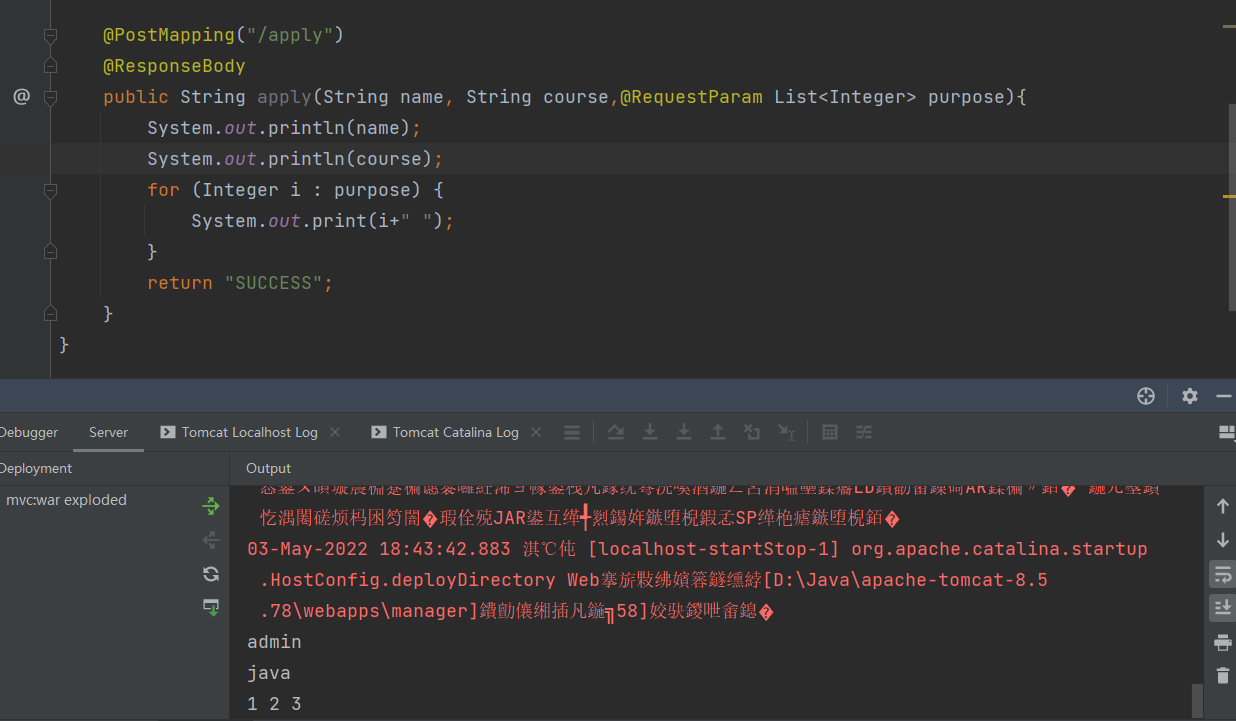Click the print console output icon

click(1222, 642)
